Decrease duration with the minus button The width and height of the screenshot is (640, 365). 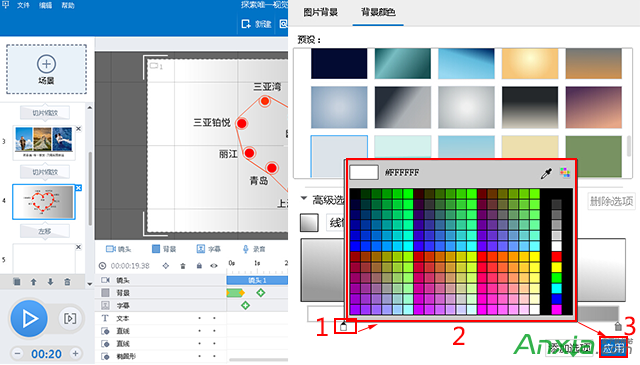[17, 354]
